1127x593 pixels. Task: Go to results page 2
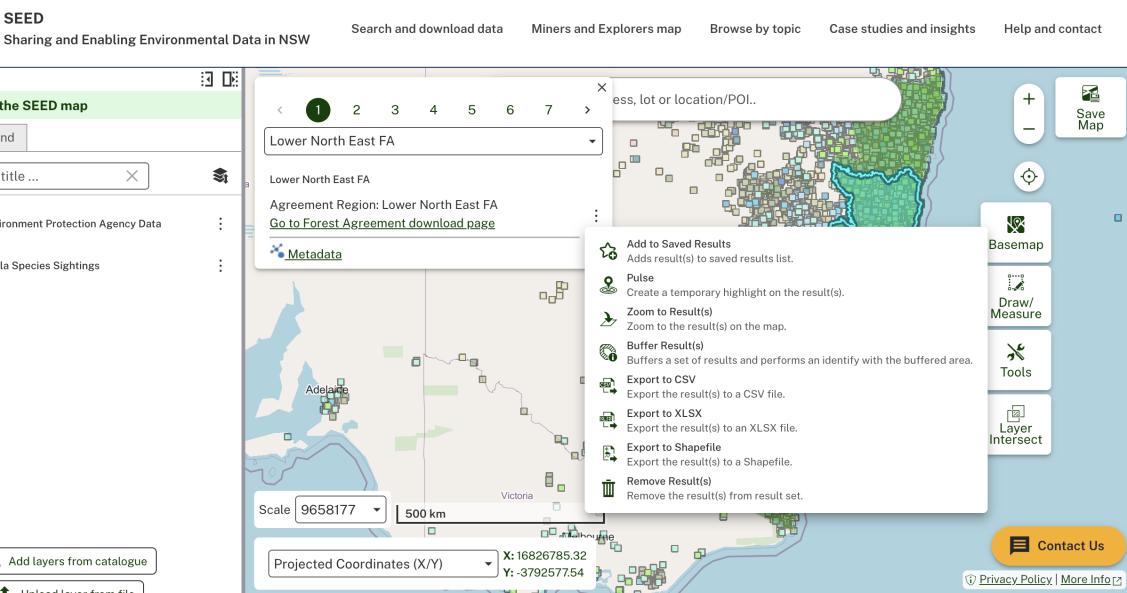click(356, 110)
